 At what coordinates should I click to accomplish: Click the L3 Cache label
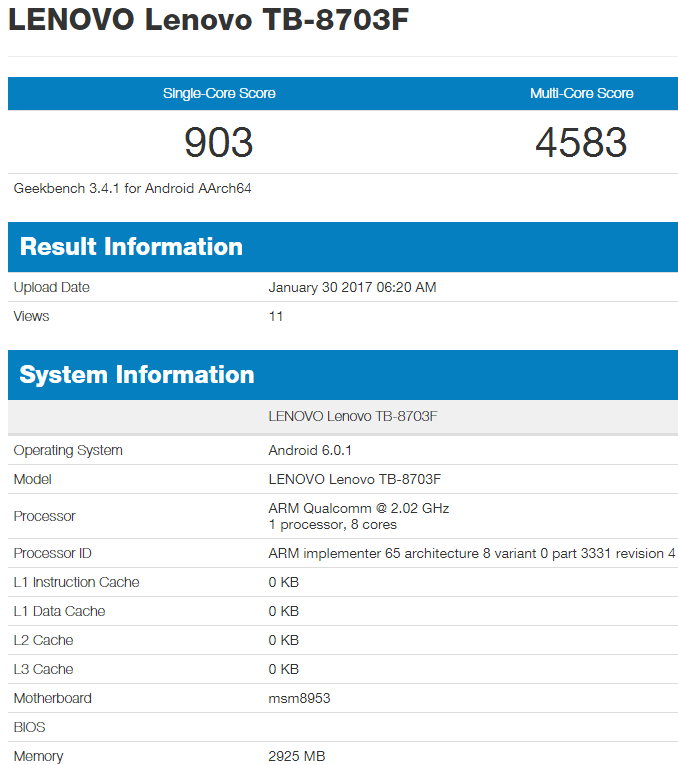click(43, 669)
